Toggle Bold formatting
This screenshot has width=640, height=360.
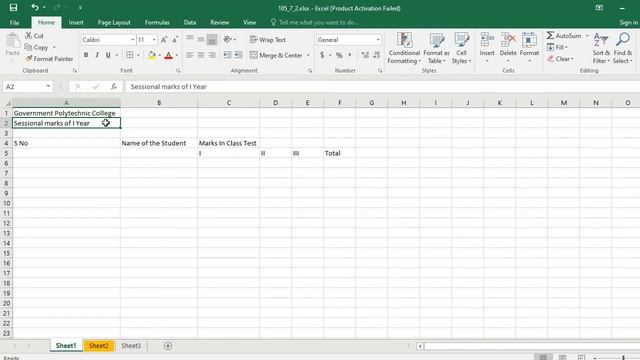(x=86, y=55)
